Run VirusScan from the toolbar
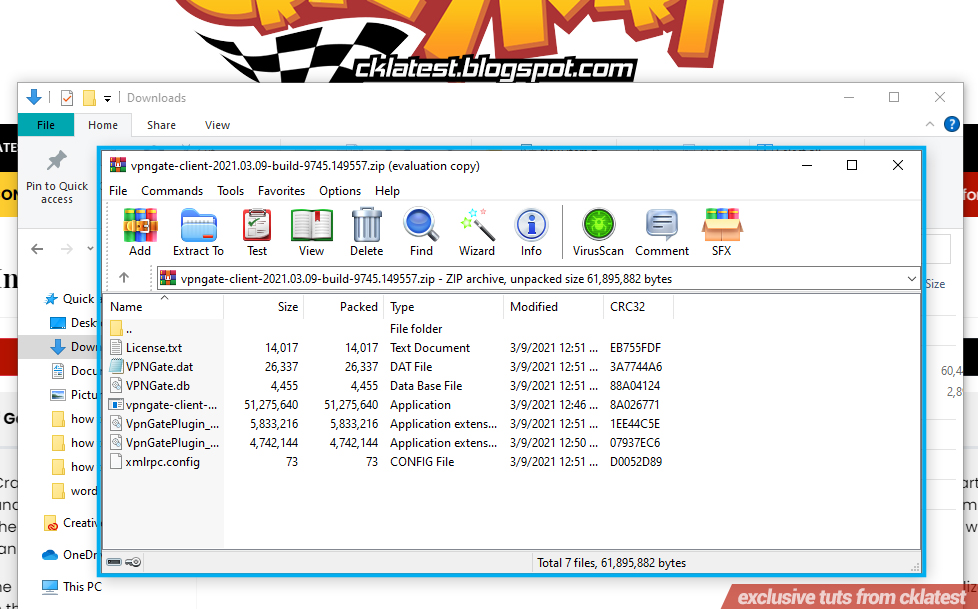978x609 pixels. [x=598, y=225]
